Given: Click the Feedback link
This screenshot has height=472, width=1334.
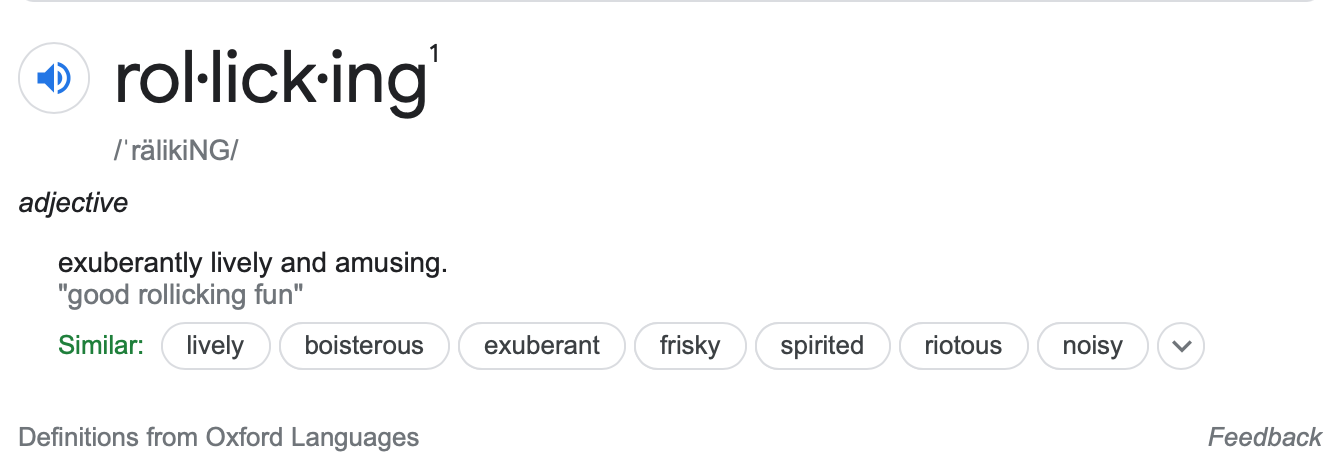Looking at the screenshot, I should pos(1265,437).
